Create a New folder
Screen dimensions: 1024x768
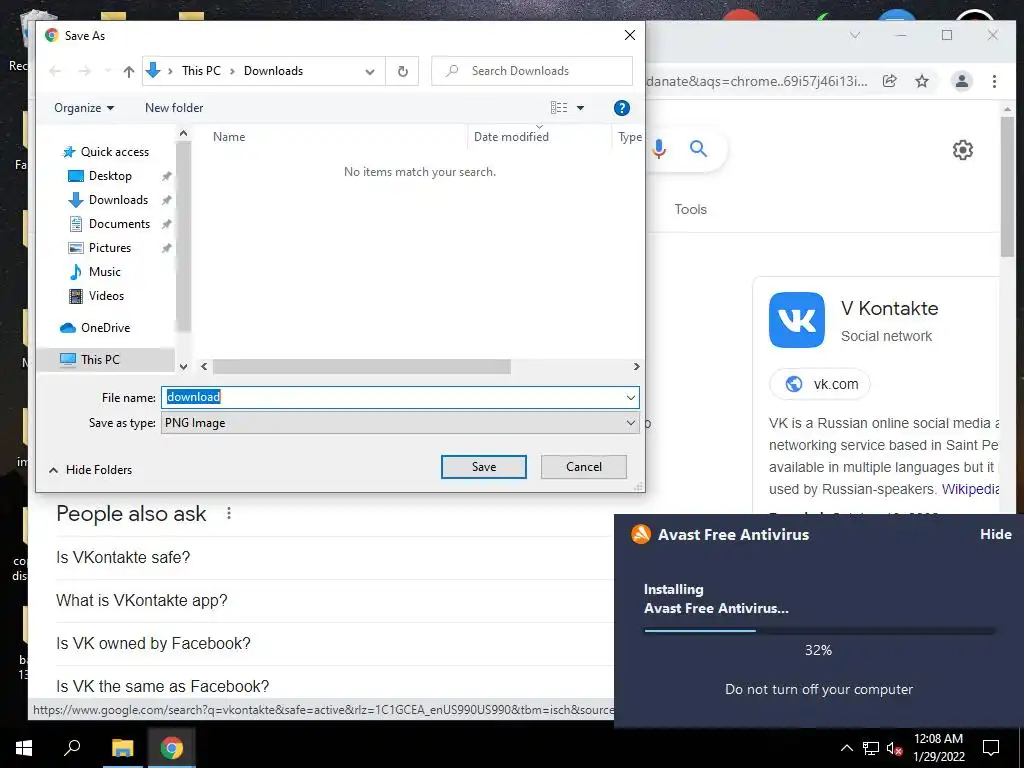(x=174, y=108)
